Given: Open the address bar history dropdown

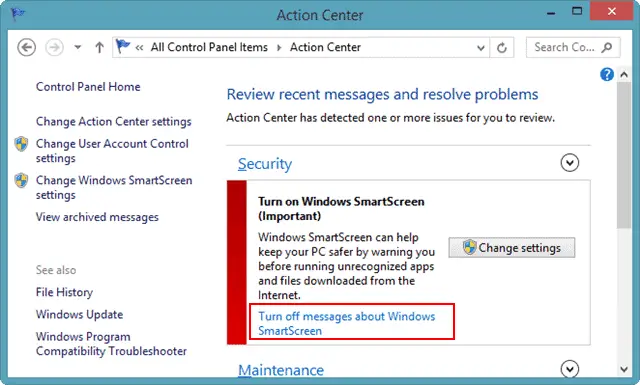Looking at the screenshot, I should [481, 48].
